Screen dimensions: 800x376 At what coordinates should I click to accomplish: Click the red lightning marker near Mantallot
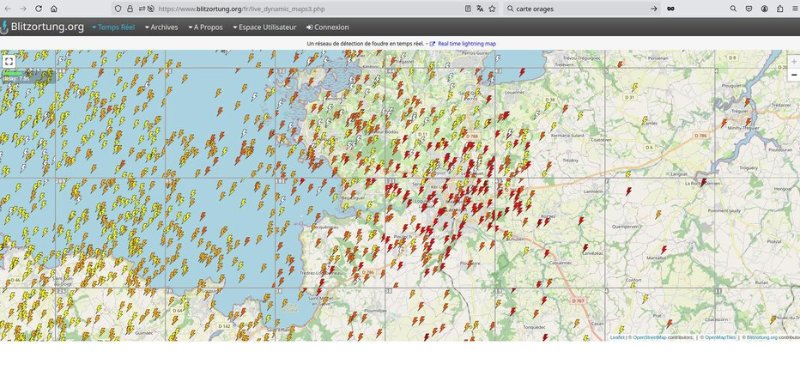pos(664,249)
